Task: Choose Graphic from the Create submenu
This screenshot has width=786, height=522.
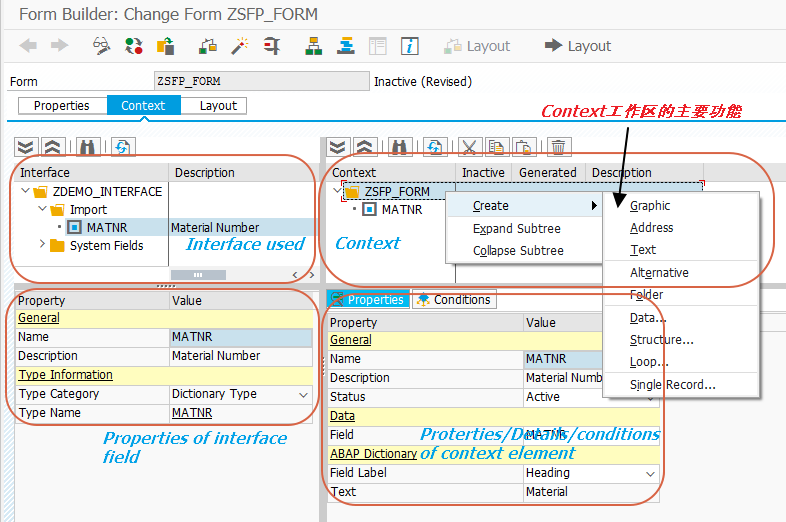Action: pyautogui.click(x=650, y=206)
